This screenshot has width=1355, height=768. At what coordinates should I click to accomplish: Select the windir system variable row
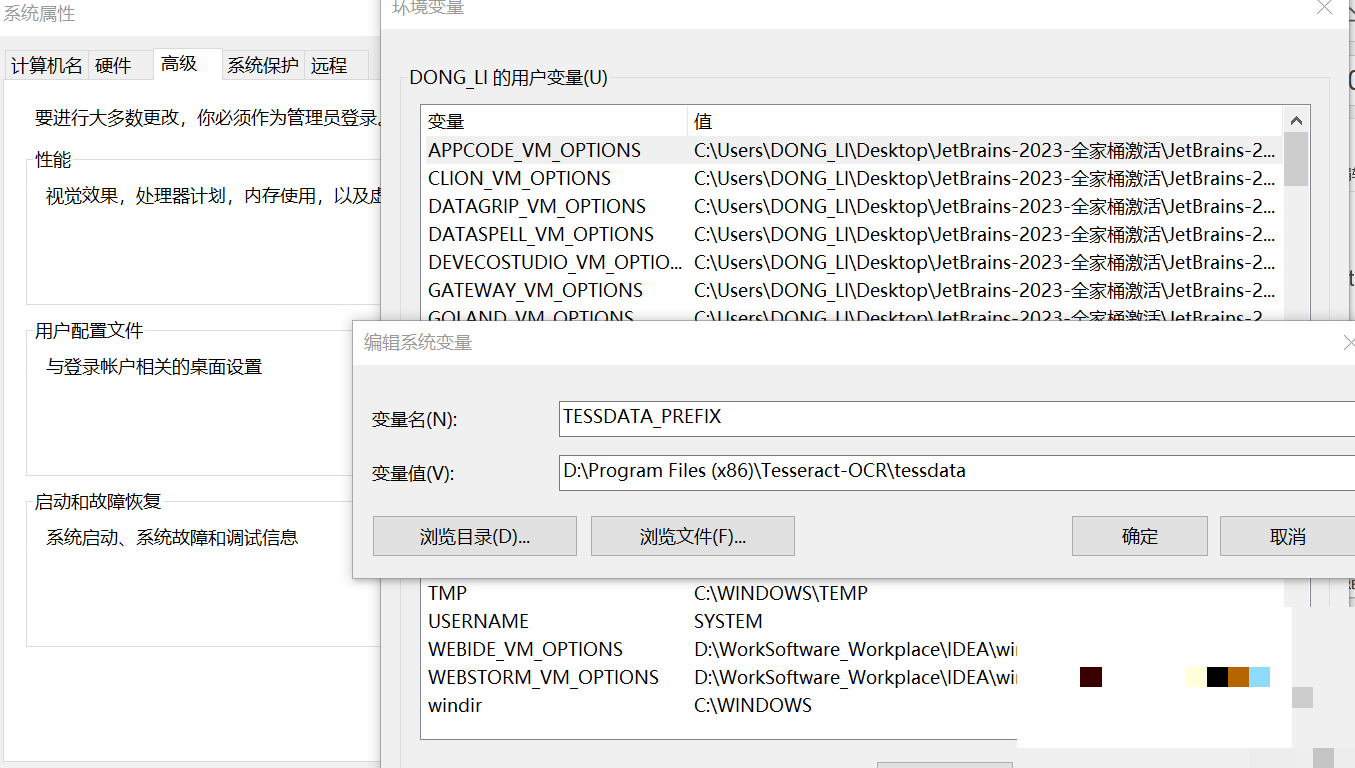(455, 706)
